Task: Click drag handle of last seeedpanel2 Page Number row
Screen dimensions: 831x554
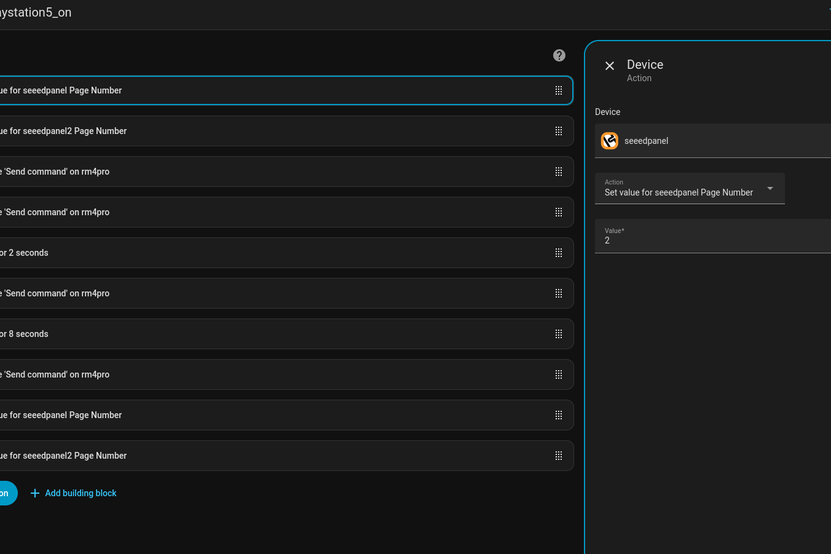Action: [558, 456]
